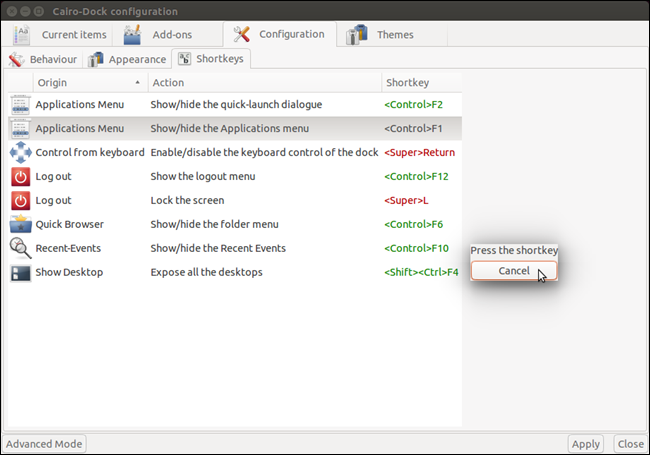Click the Control from keyboard arrows icon
The width and height of the screenshot is (650, 455).
(20, 152)
